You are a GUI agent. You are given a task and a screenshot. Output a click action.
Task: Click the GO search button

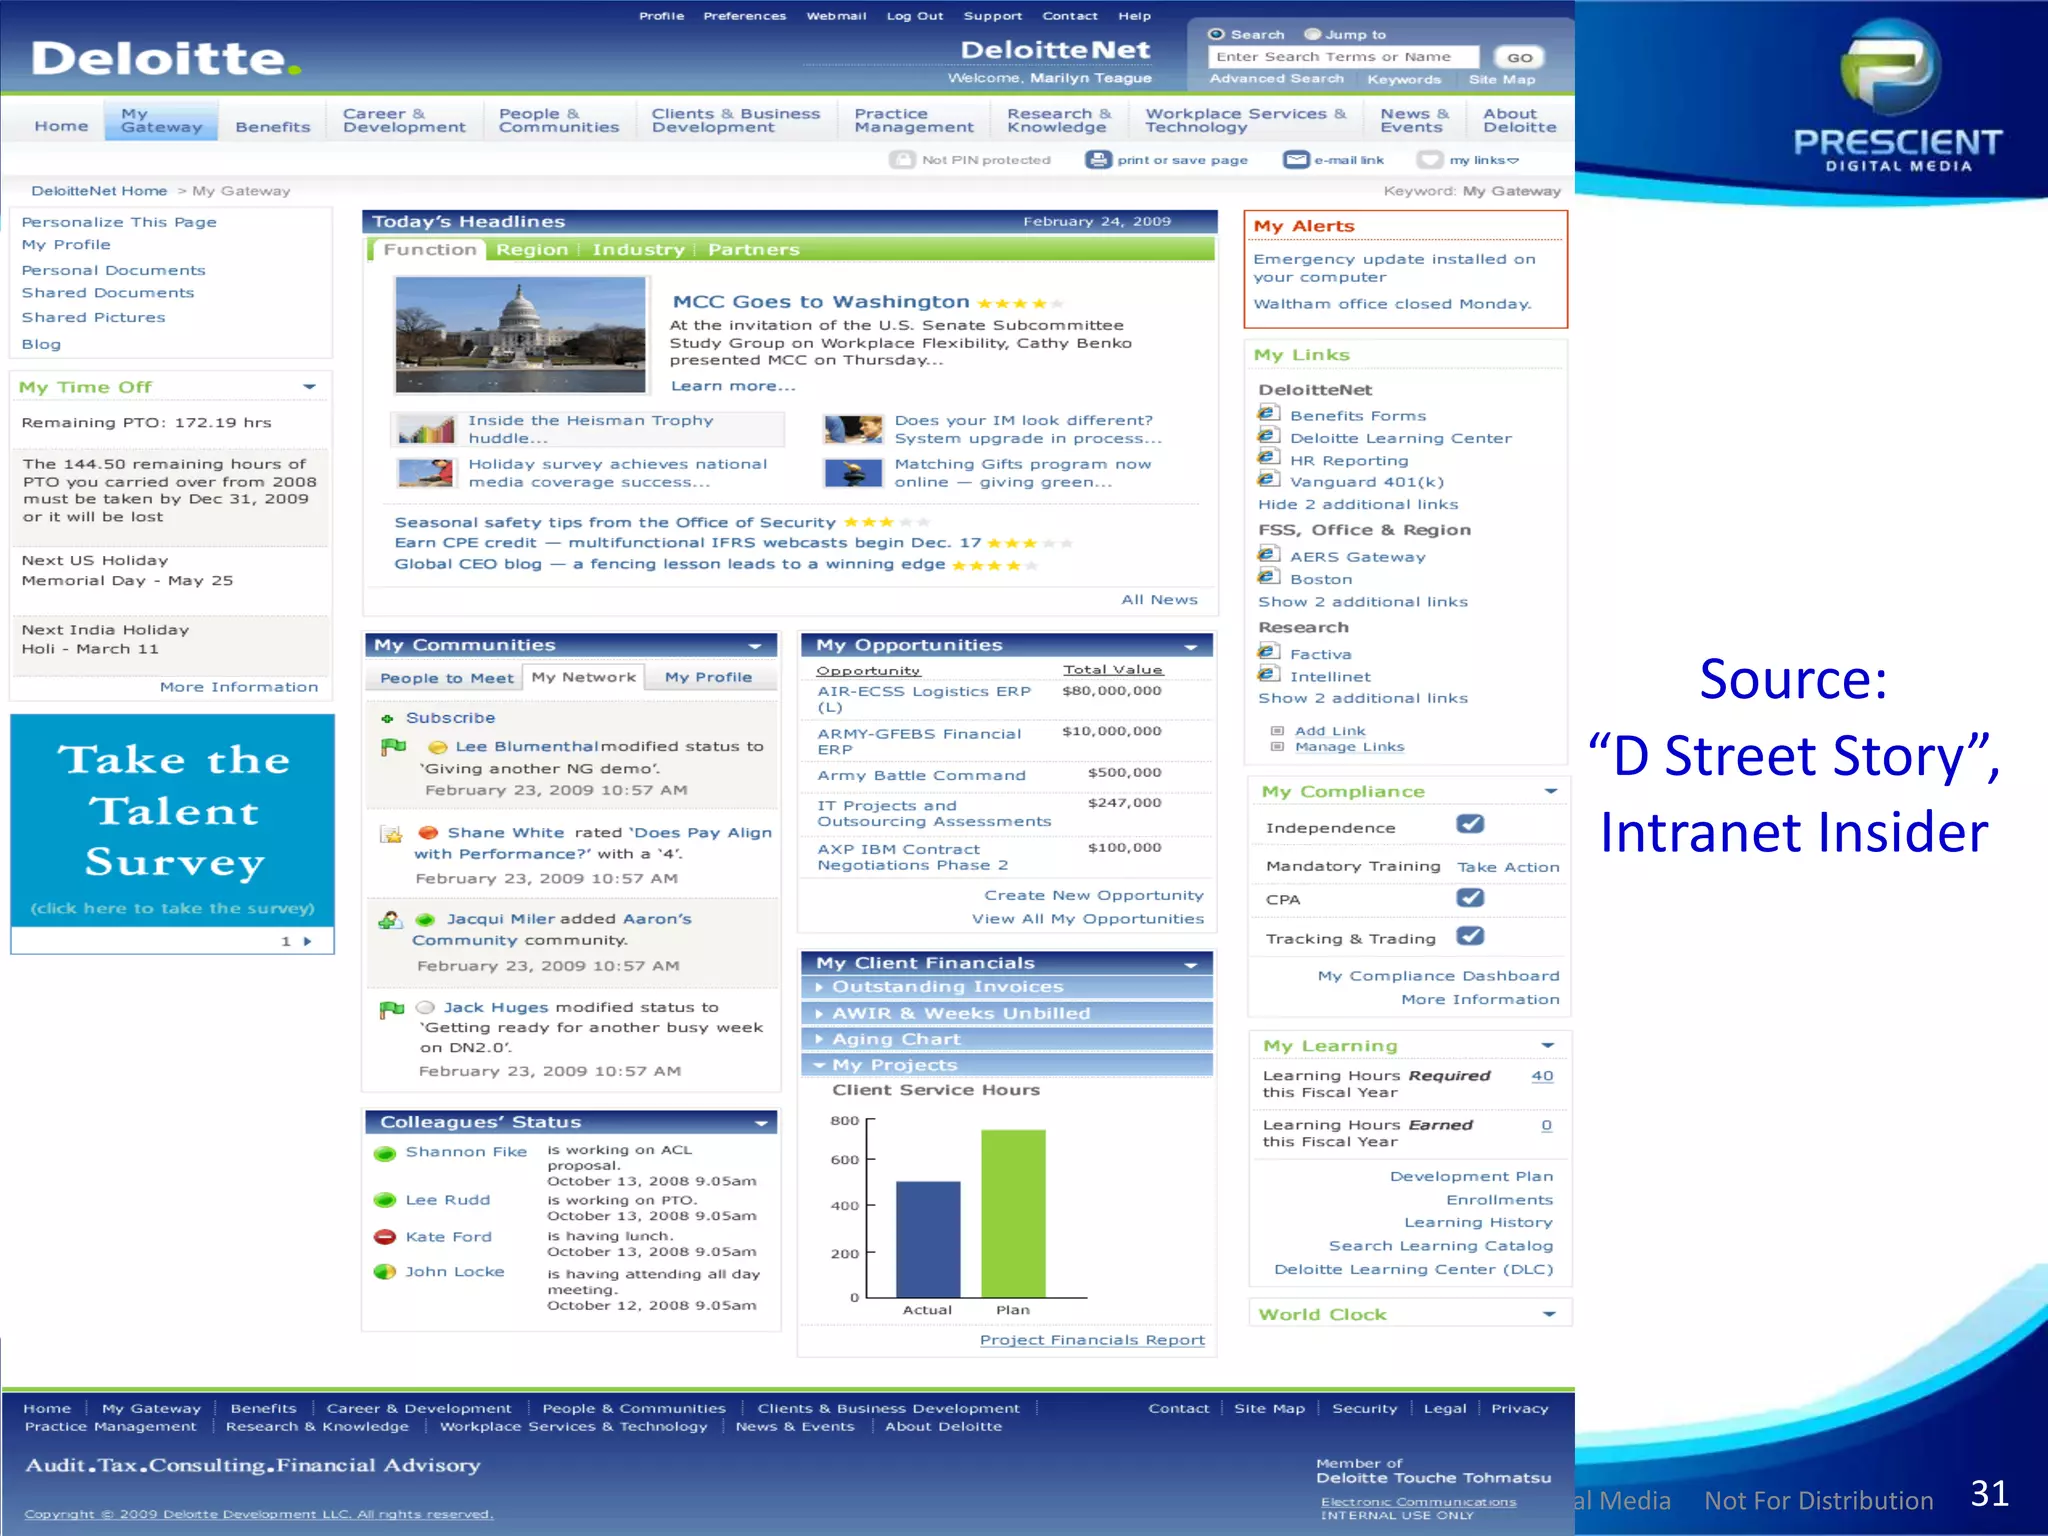(1519, 57)
